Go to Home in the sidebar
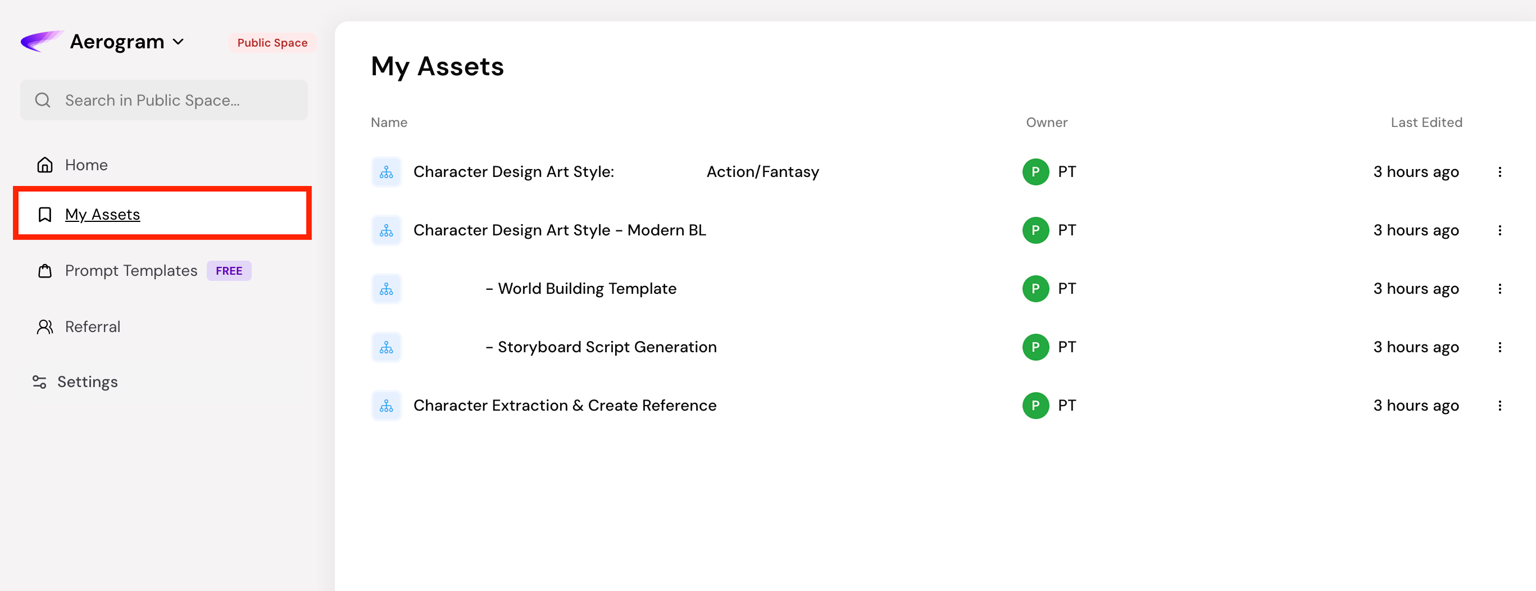Image resolution: width=1536 pixels, height=591 pixels. 86,165
